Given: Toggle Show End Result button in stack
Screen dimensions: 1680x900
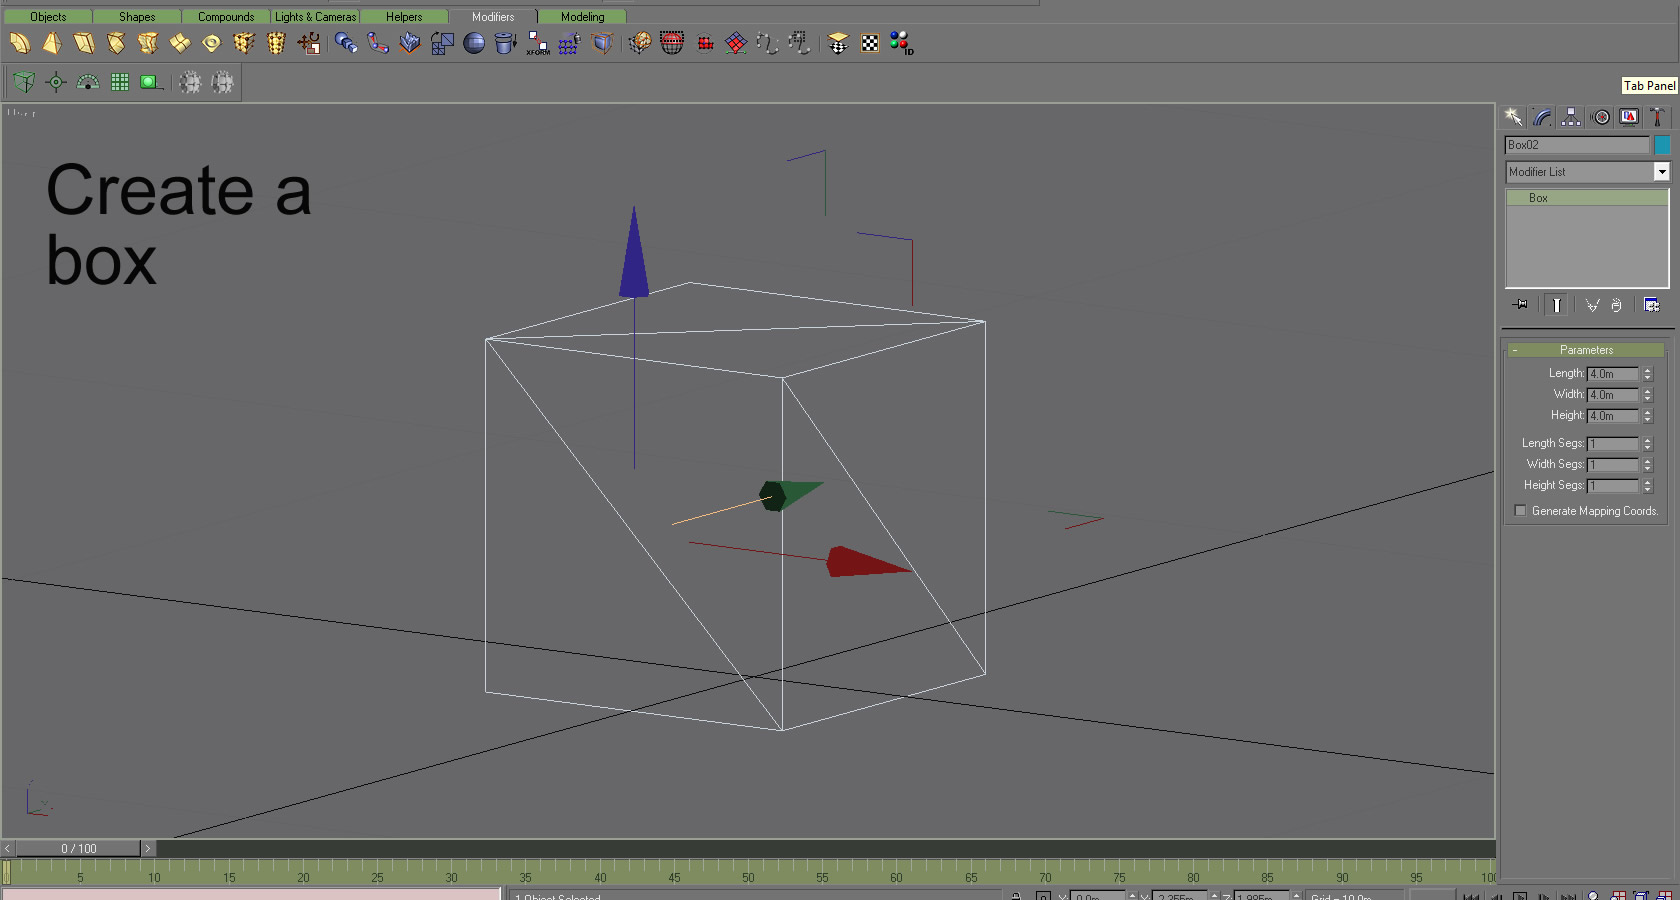Looking at the screenshot, I should pyautogui.click(x=1557, y=305).
